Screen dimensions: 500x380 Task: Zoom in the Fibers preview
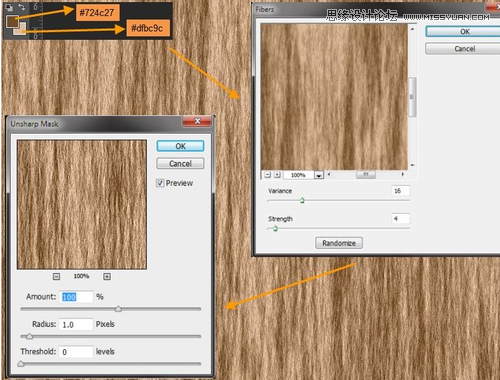coord(277,175)
